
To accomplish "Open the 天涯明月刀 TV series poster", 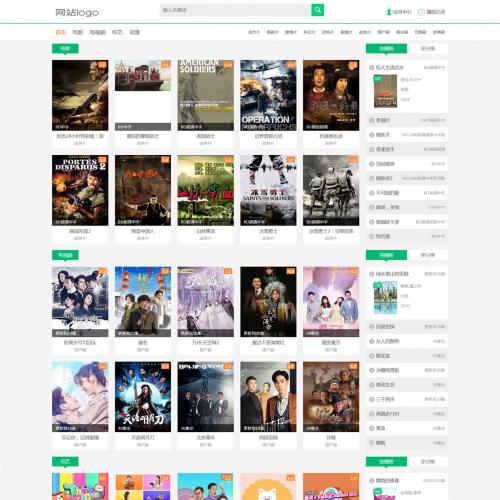I will click(x=143, y=397).
